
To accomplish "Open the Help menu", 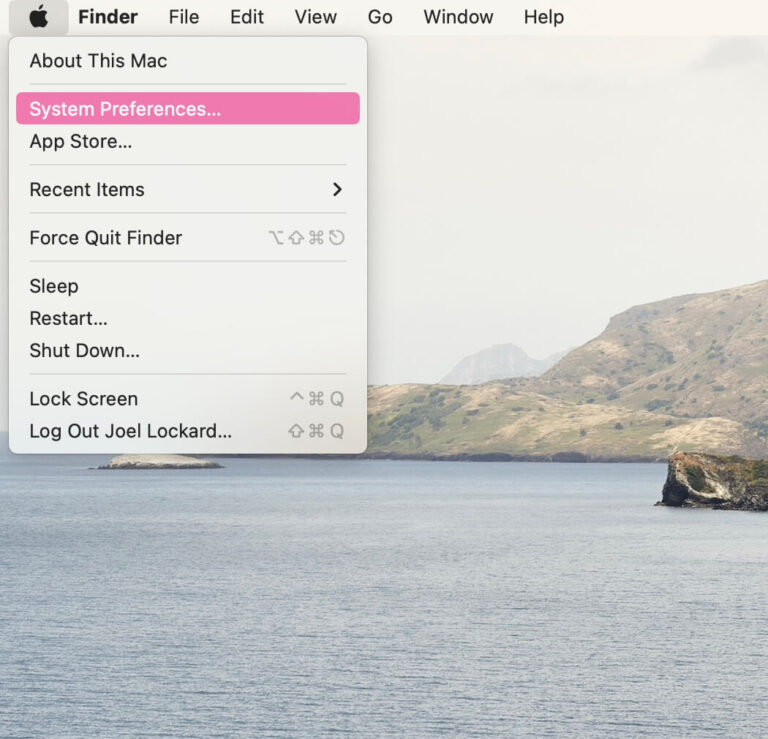I will [x=543, y=17].
